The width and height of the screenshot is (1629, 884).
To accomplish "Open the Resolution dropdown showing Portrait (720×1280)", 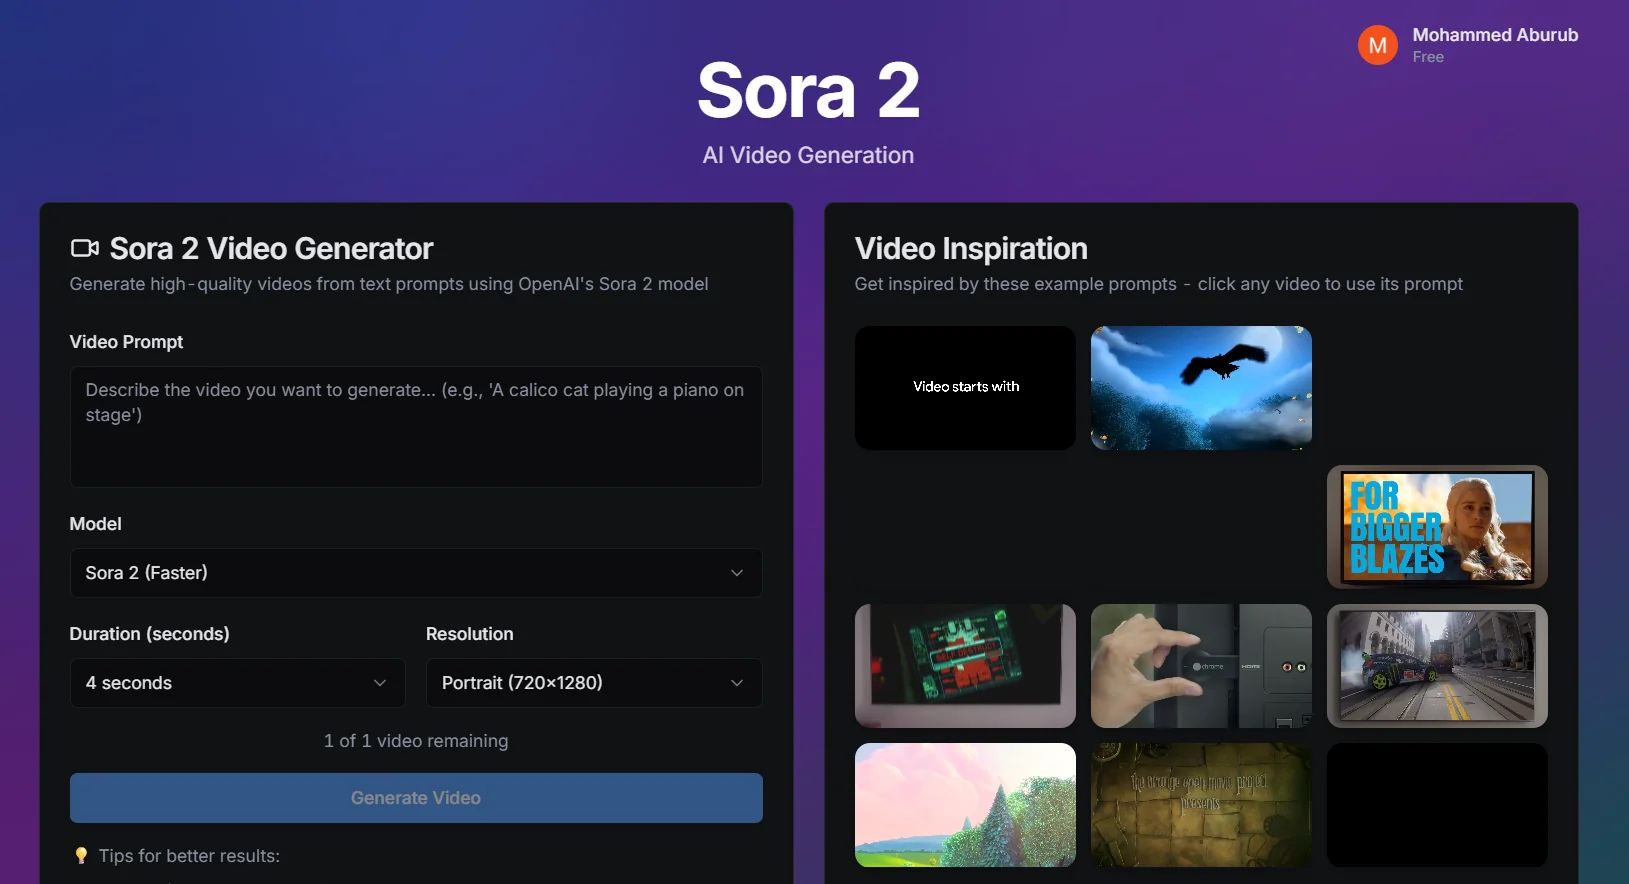I will click(593, 683).
